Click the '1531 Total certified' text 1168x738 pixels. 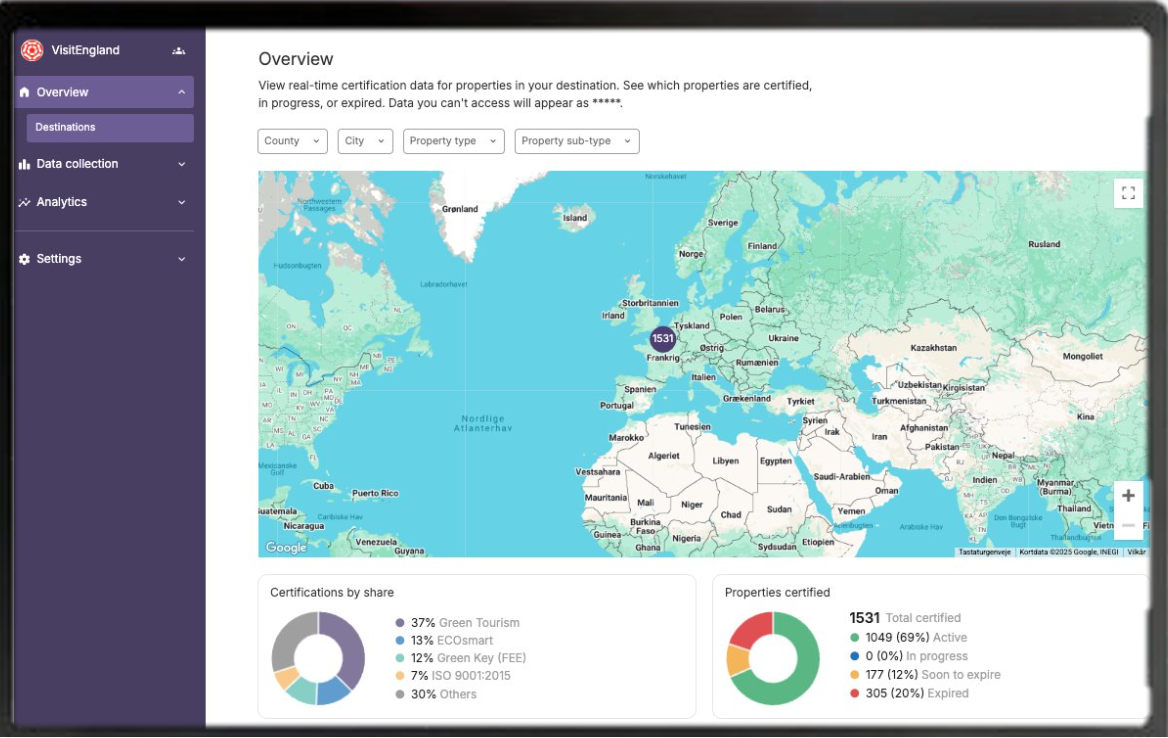point(905,618)
